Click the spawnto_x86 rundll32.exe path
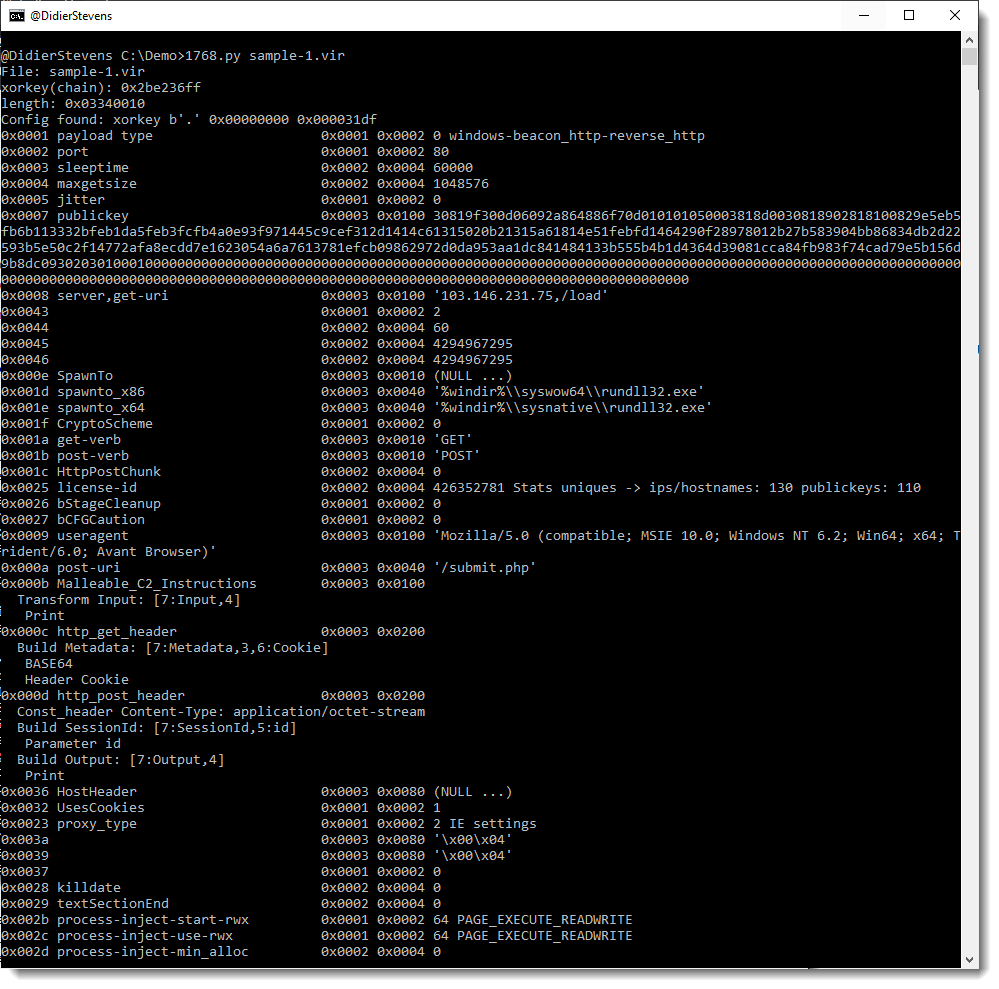 572,392
